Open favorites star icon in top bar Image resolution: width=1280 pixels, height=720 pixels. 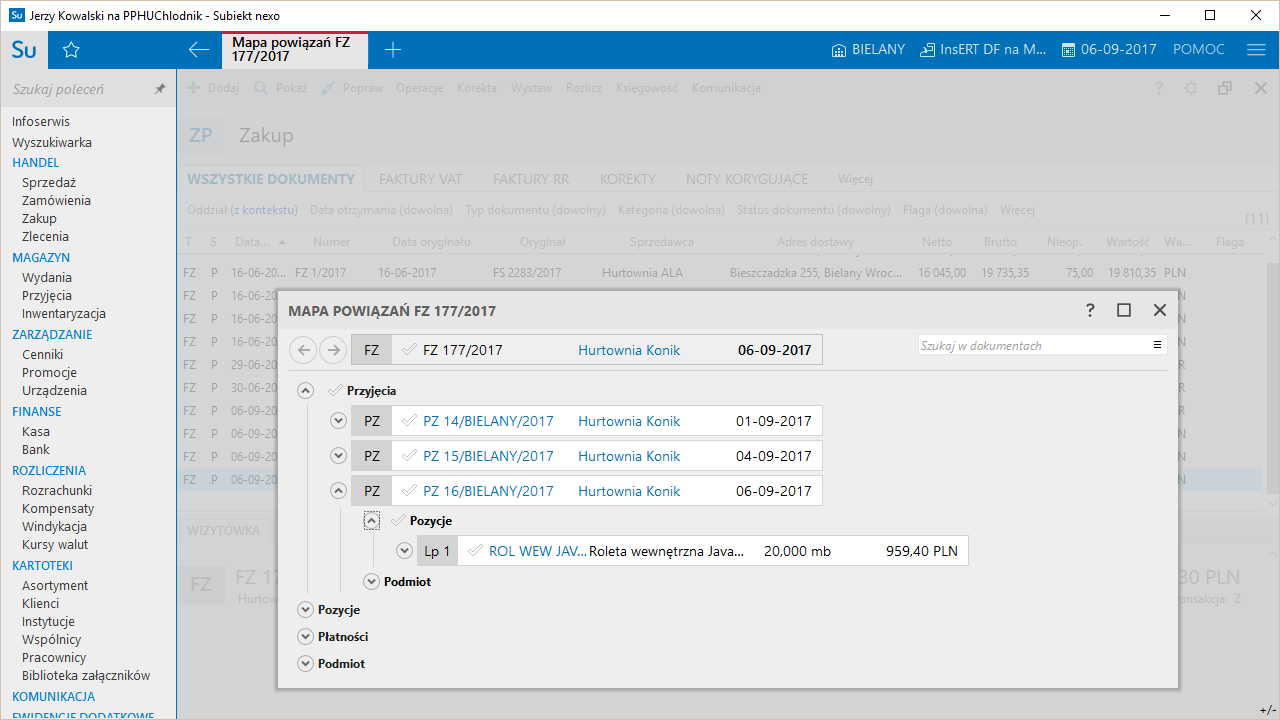[71, 50]
